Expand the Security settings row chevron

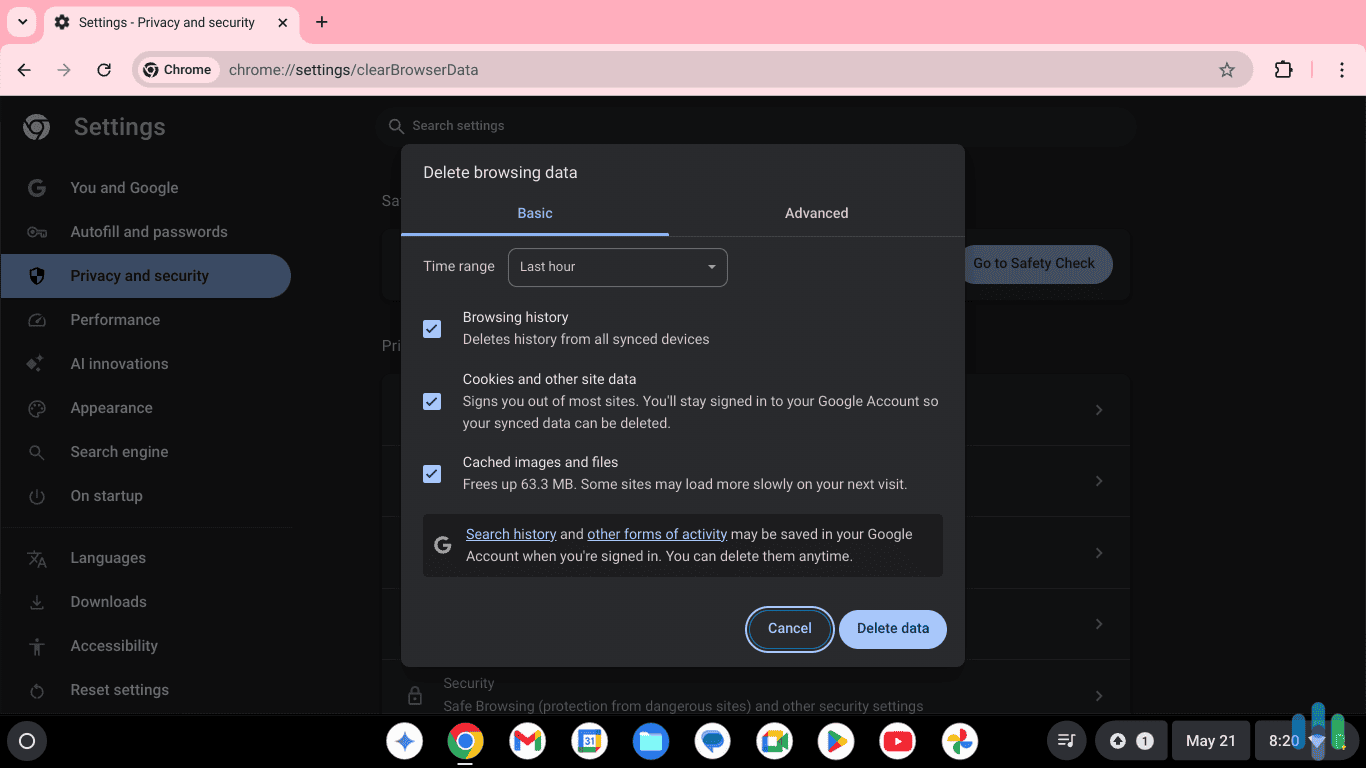tap(1099, 695)
